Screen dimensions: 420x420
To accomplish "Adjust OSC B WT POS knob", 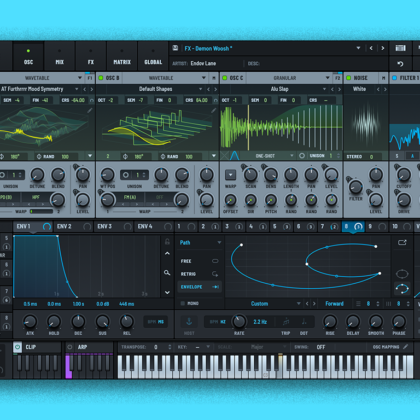I will pos(107,174).
